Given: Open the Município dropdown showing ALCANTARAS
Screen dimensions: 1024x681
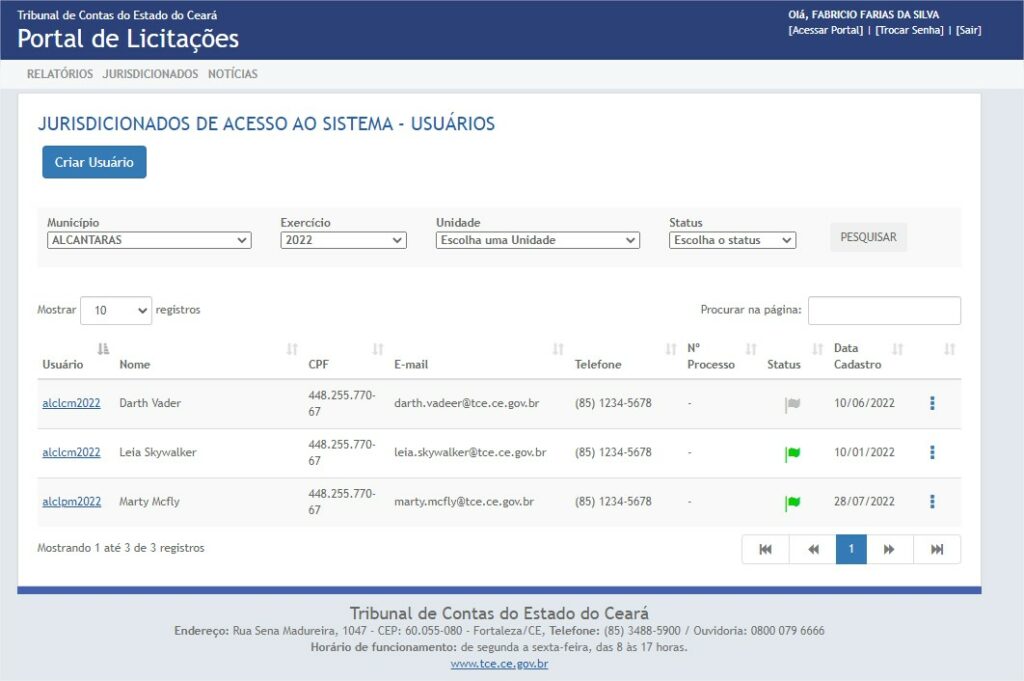Looking at the screenshot, I should coord(149,240).
